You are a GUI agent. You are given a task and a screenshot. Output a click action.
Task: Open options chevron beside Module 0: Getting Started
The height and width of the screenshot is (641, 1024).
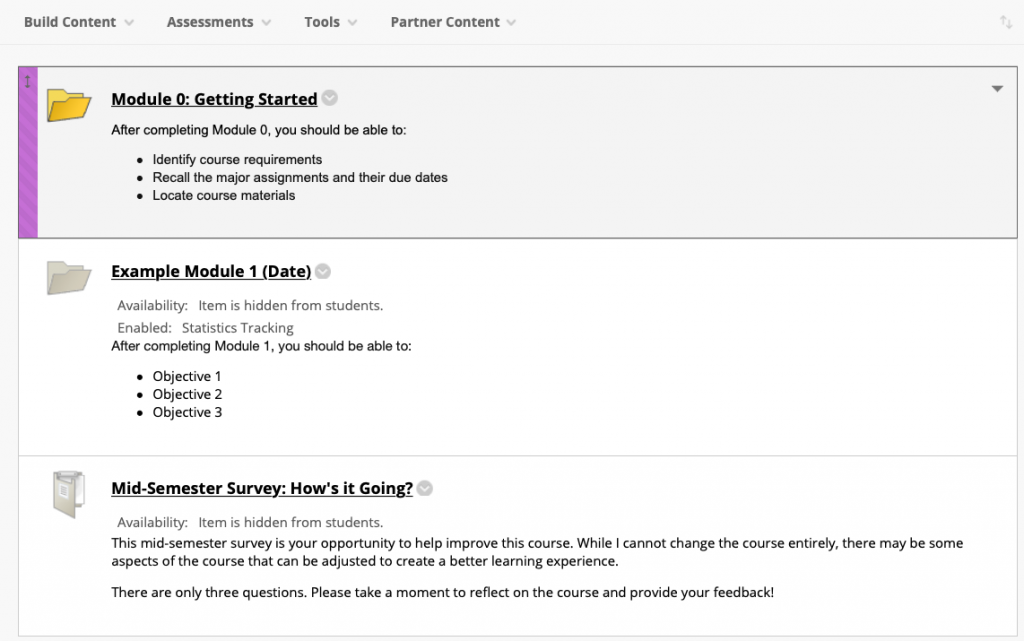coord(330,98)
